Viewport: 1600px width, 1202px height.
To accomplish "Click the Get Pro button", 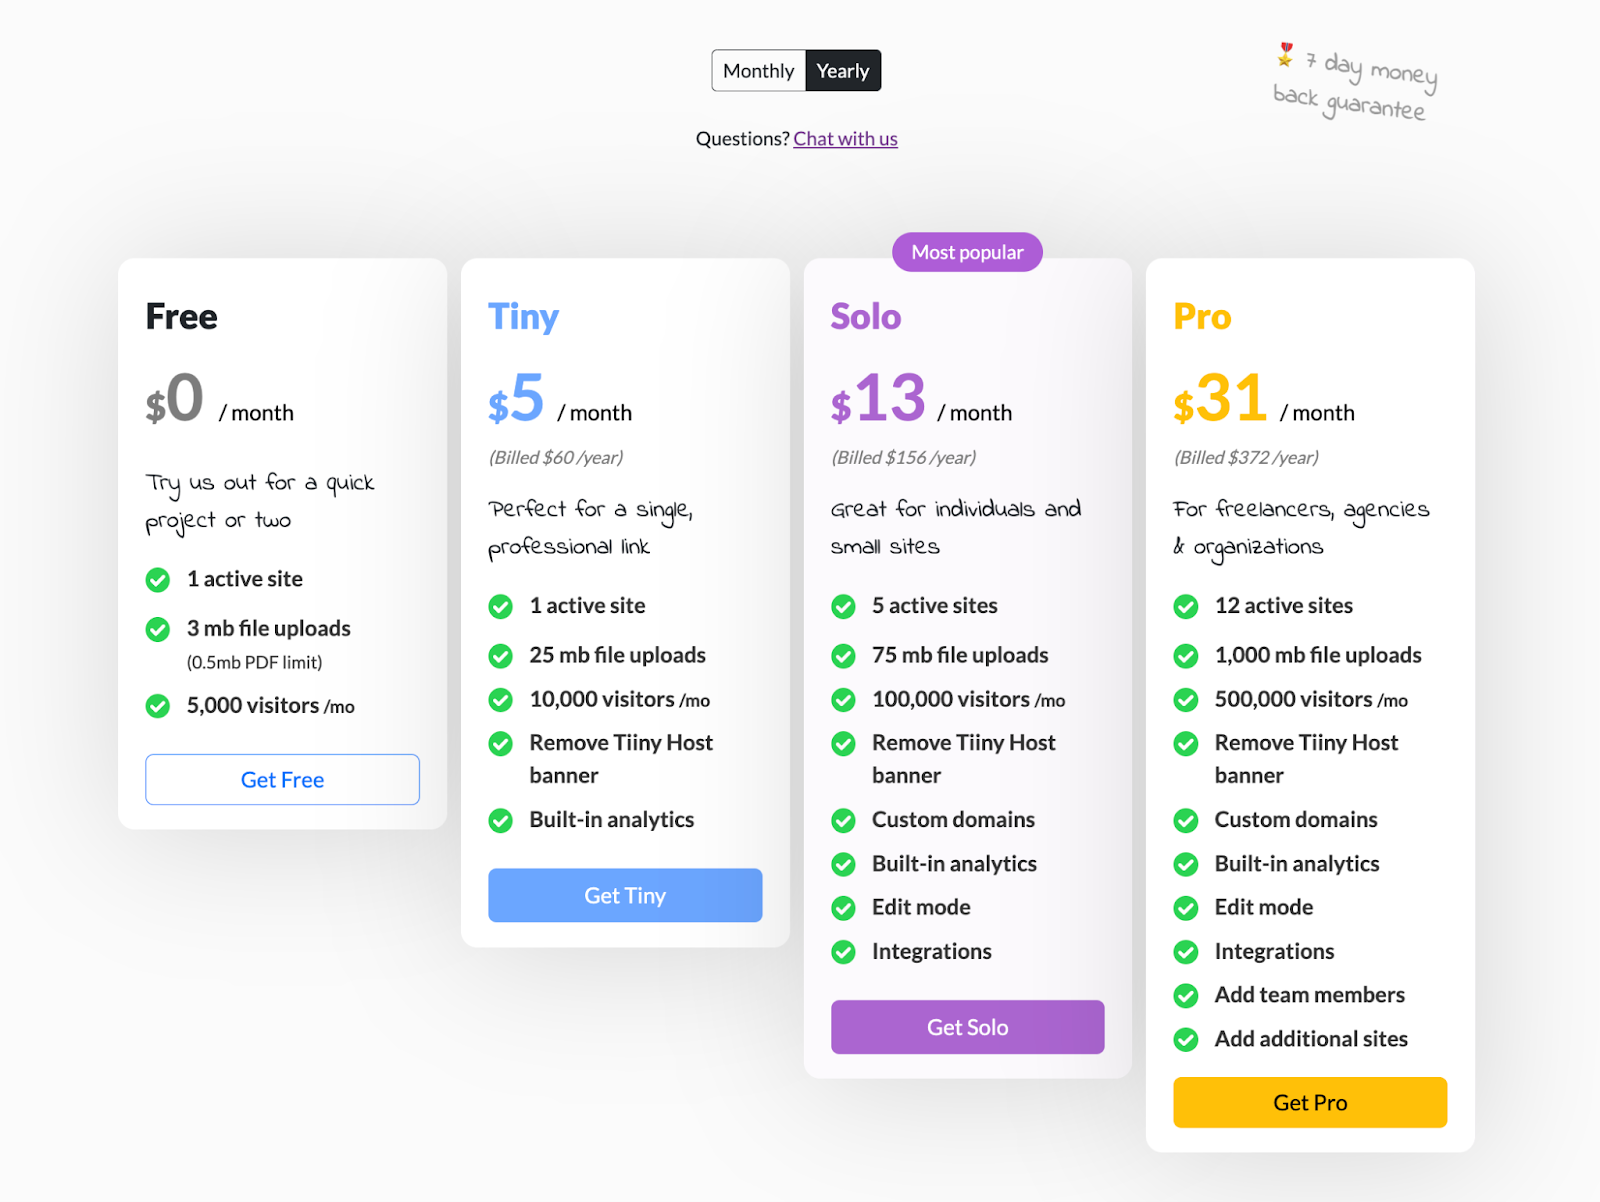I will [1310, 1102].
